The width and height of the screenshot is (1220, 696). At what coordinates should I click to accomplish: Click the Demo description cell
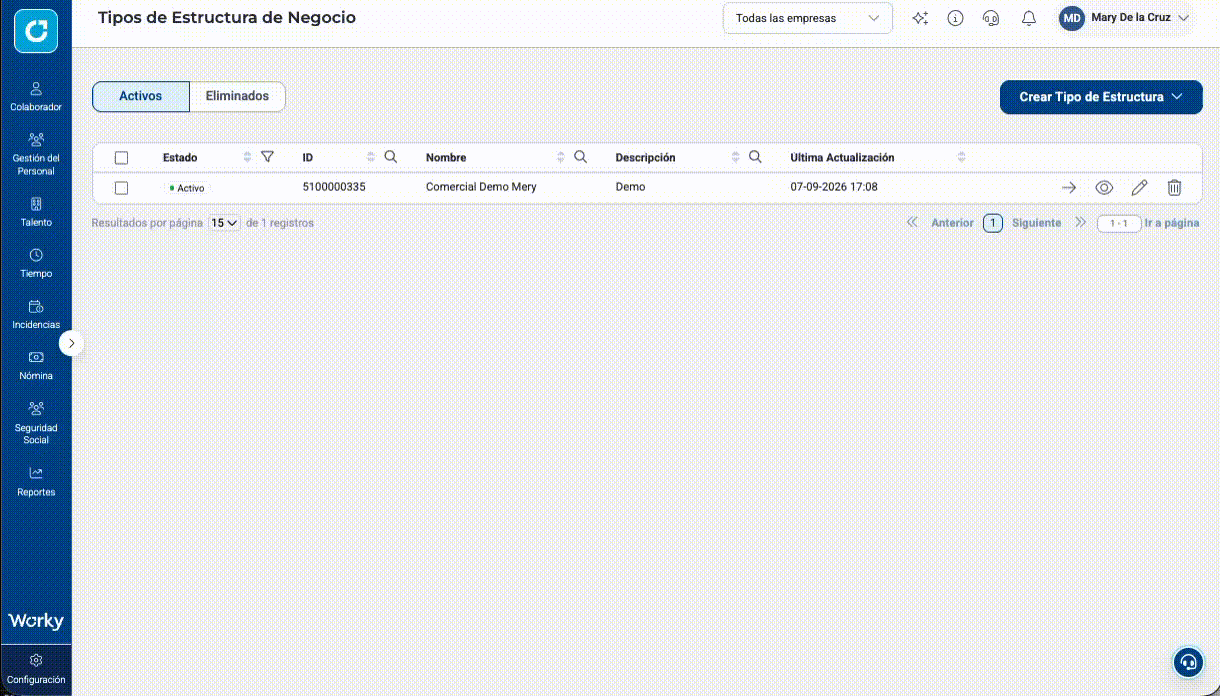[x=630, y=187]
